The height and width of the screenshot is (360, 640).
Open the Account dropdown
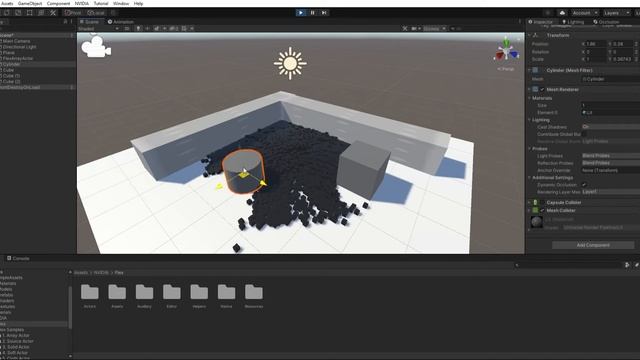pos(584,13)
